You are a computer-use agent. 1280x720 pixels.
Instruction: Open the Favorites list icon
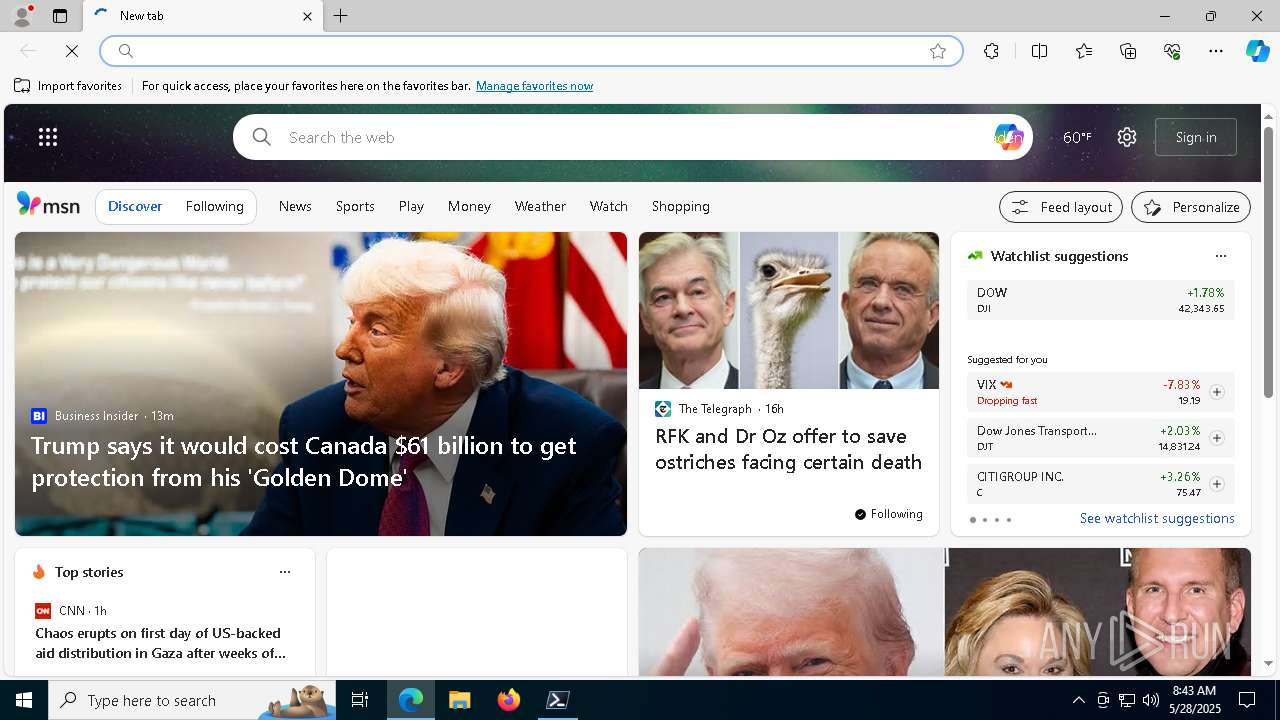1084,51
